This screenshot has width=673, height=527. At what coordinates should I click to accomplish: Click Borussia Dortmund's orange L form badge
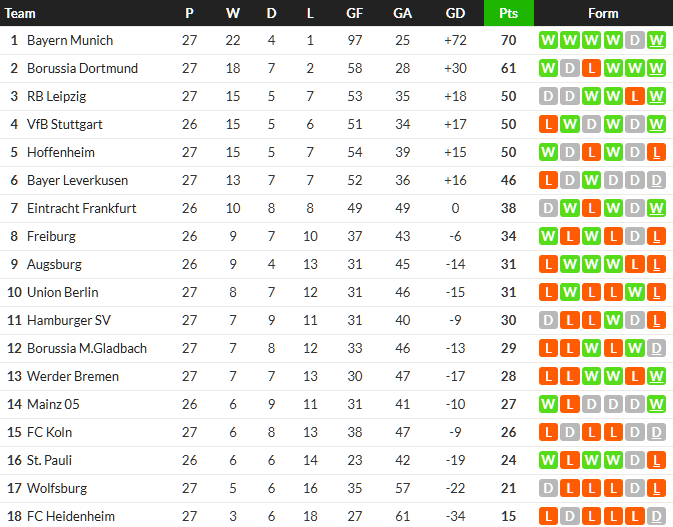click(591, 69)
